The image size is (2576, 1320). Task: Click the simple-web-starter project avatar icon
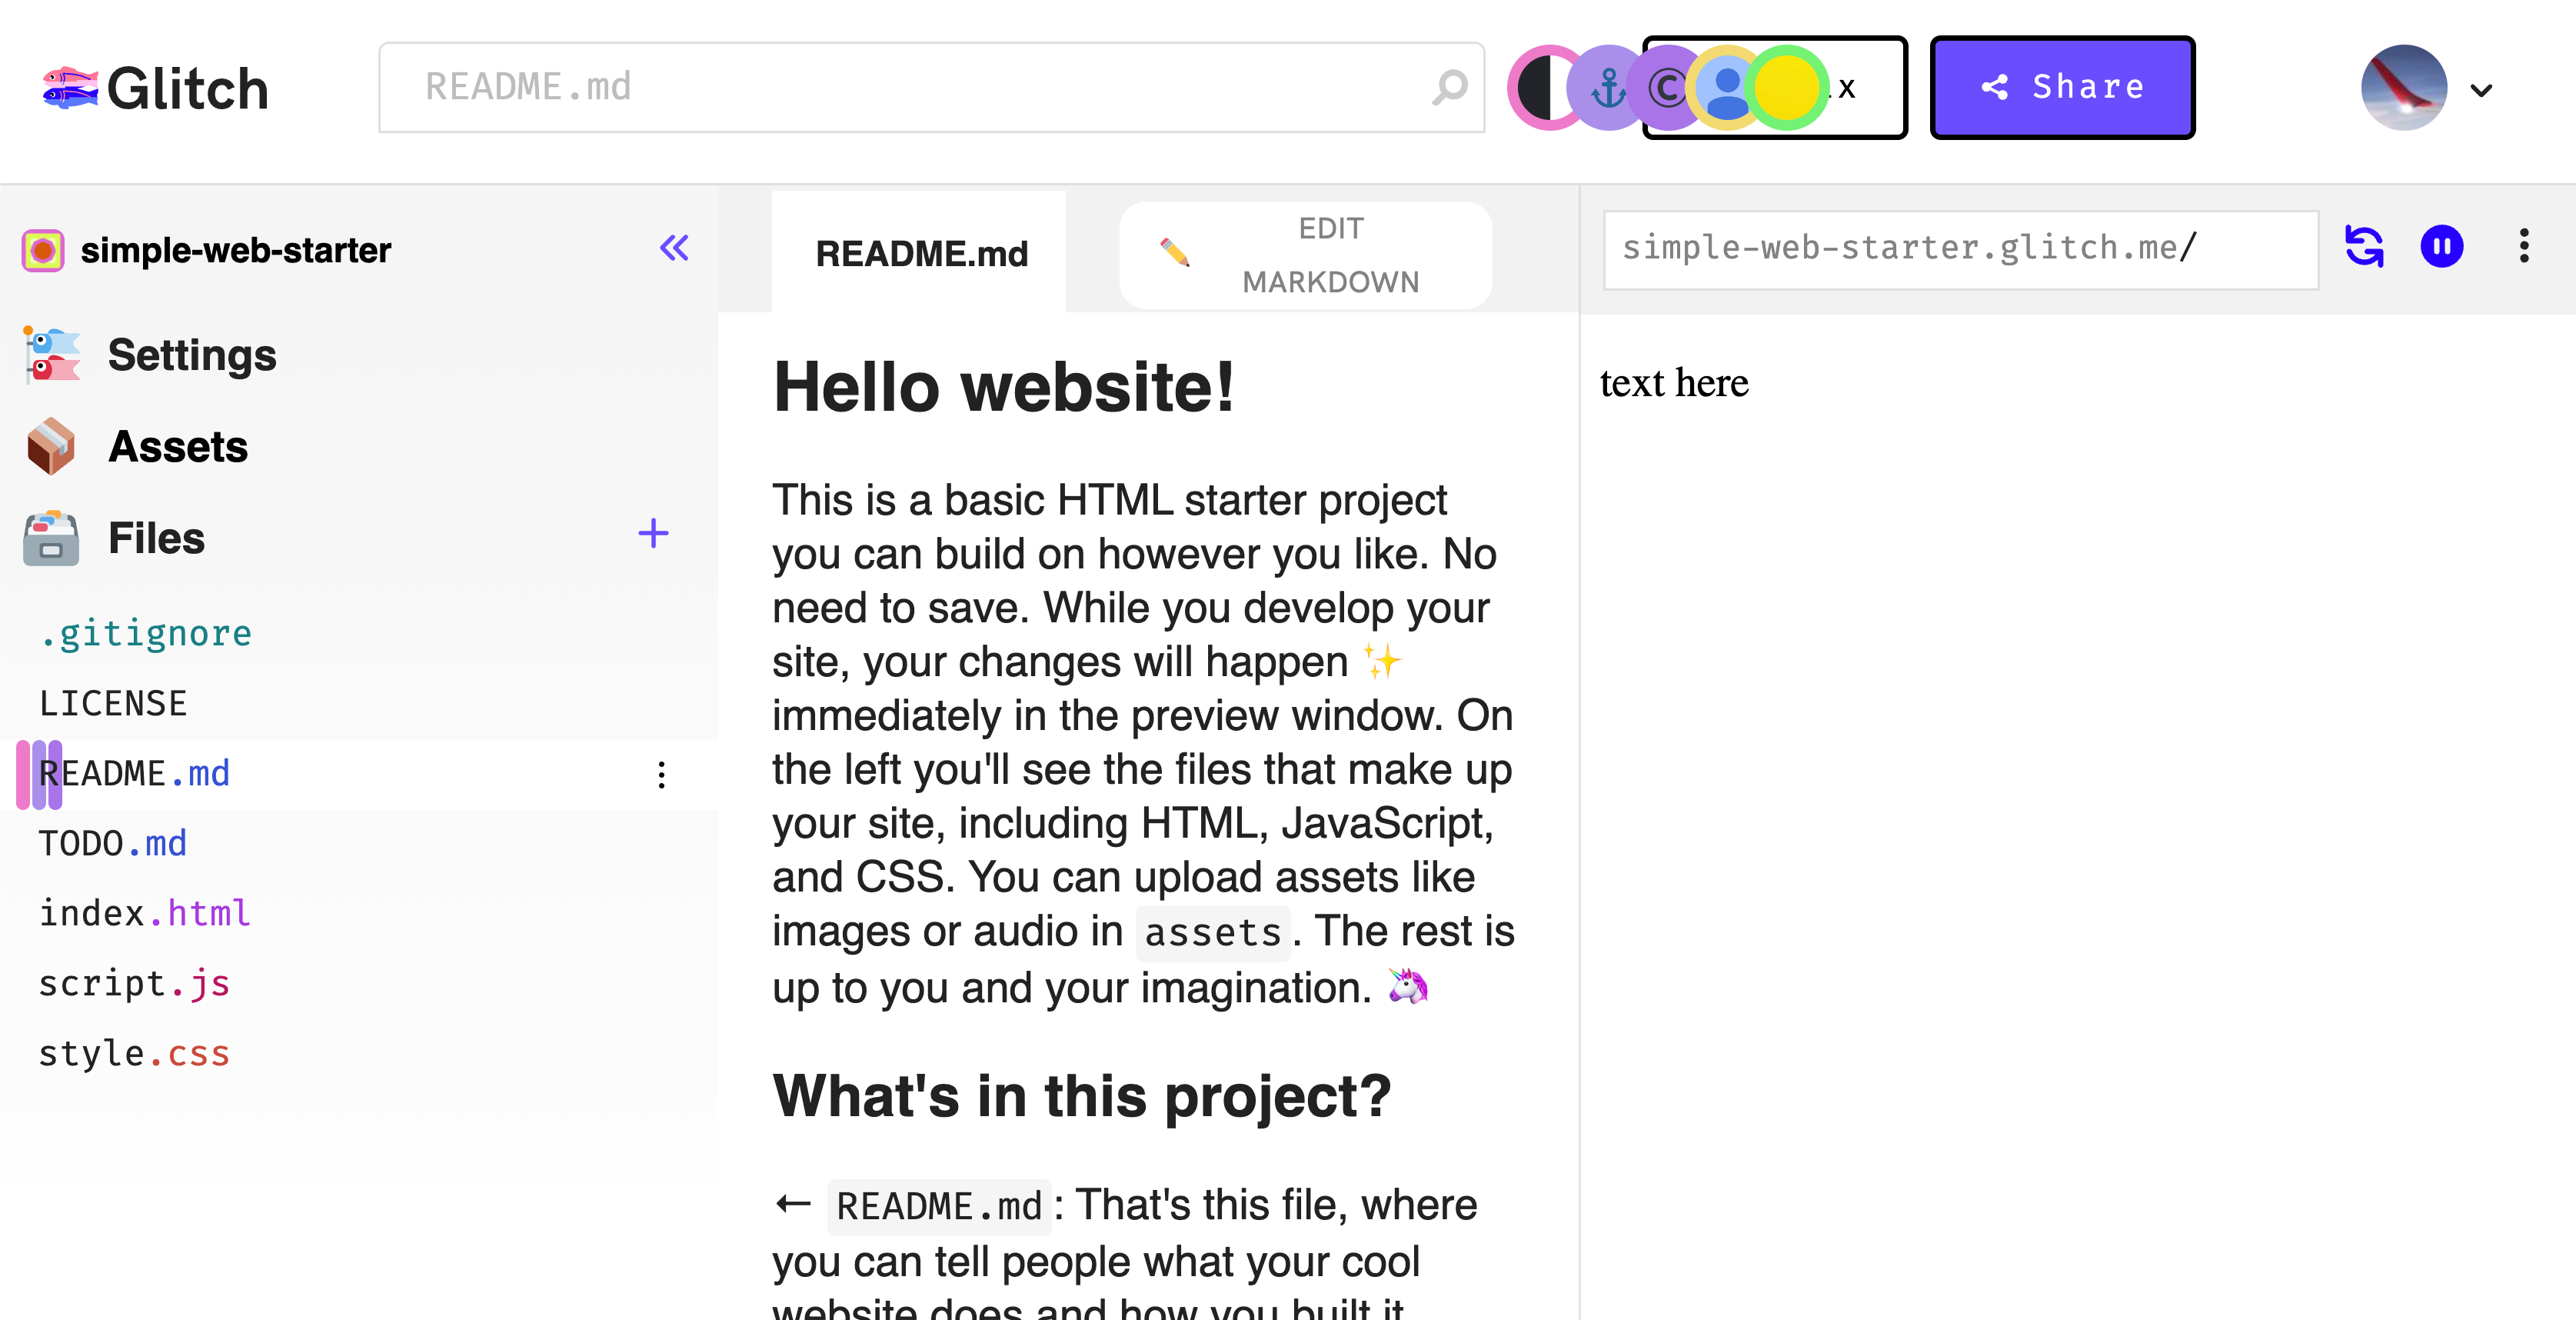click(43, 250)
